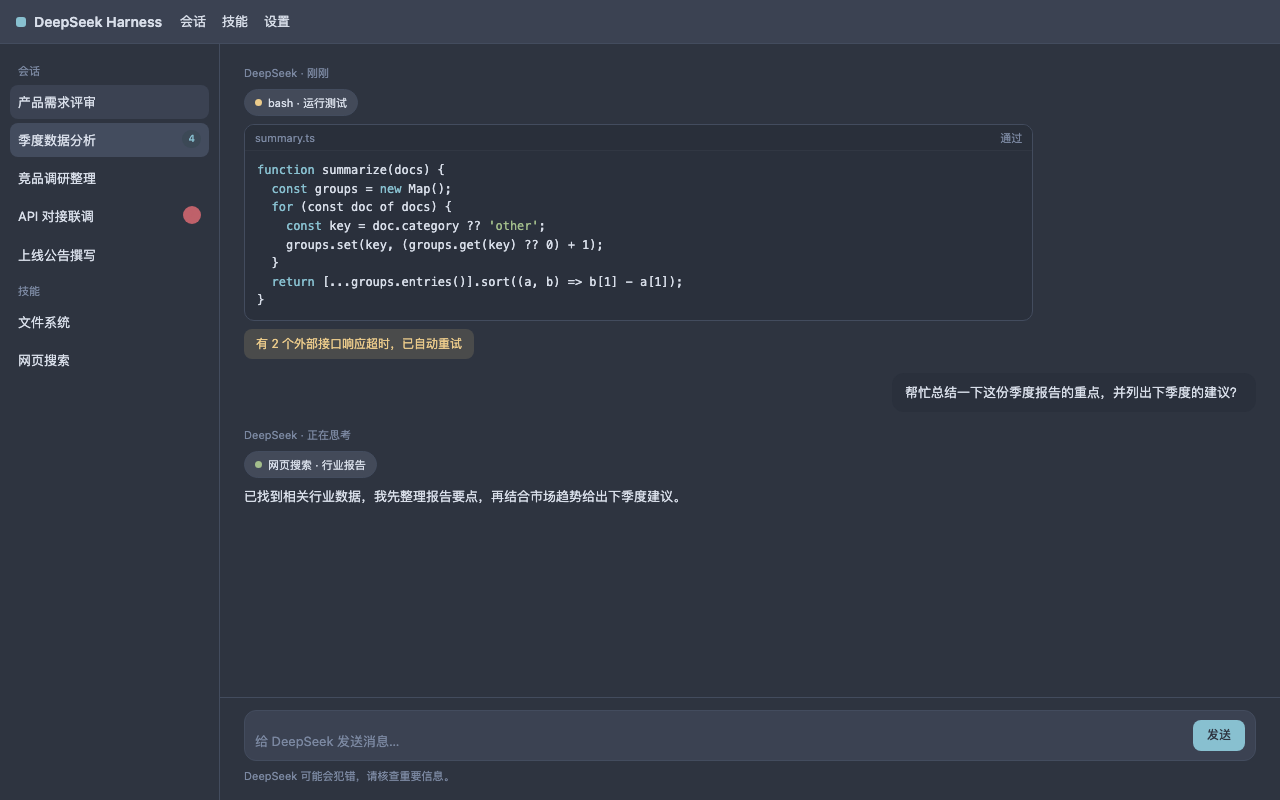Click the function summarize(docs) code line
This screenshot has width=1280, height=800.
351,170
